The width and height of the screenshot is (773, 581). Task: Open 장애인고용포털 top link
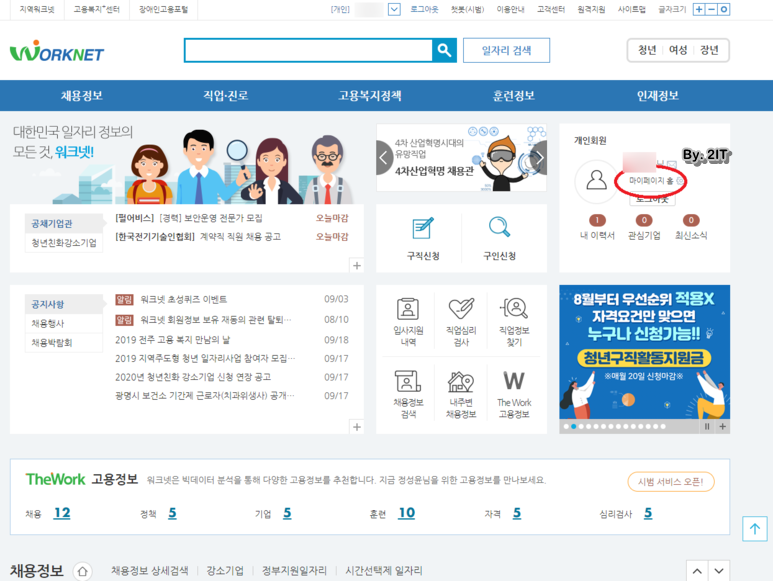[163, 9]
